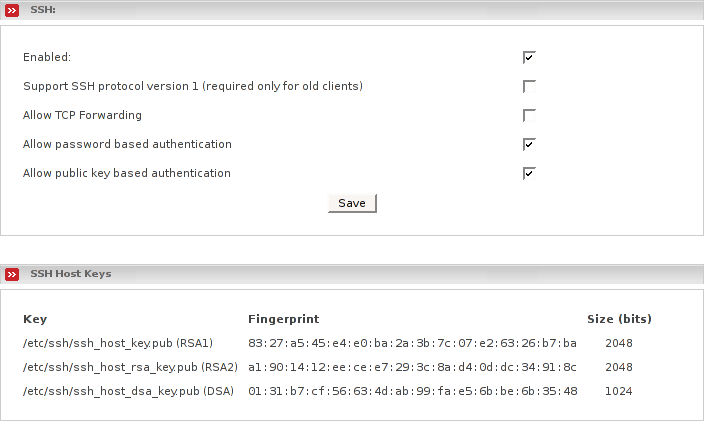Click the DSA key fingerprint value
Image resolution: width=704 pixels, height=421 pixels.
tap(412, 390)
